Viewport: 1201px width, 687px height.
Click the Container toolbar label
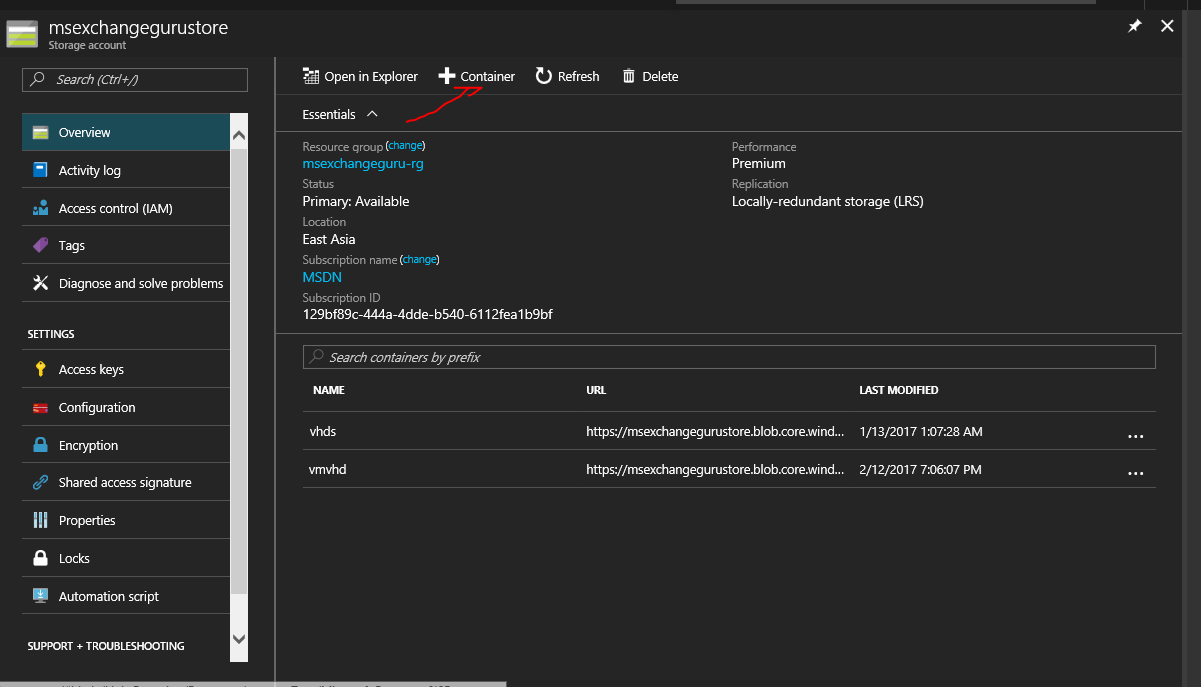tap(488, 77)
